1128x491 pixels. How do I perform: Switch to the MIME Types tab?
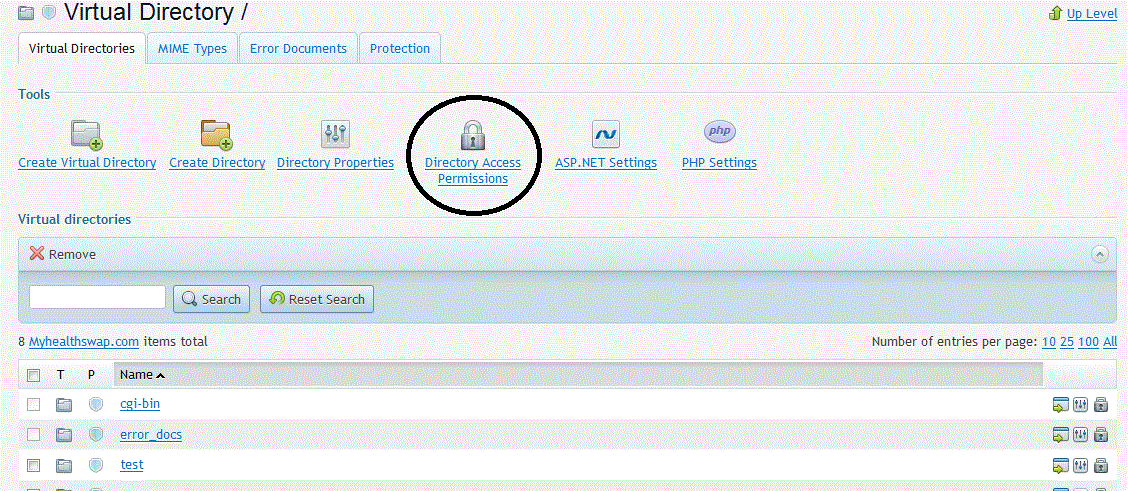[x=192, y=48]
